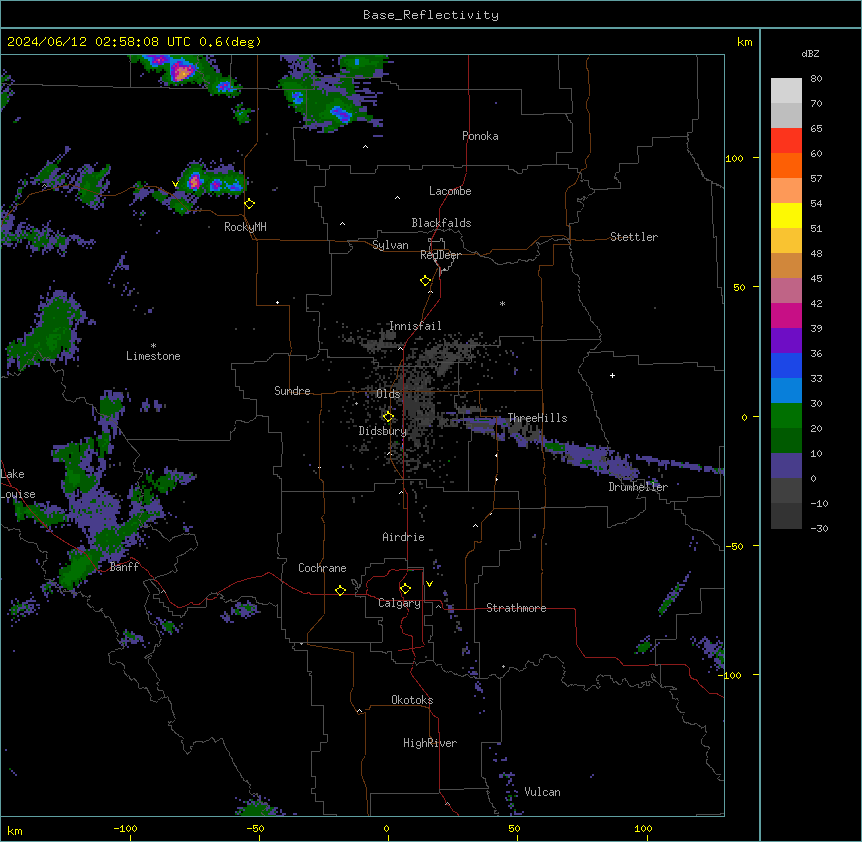Screen dimensions: 862x842
Task: Click the blue 33–36 dBZ legend swatch
Action: pos(786,365)
